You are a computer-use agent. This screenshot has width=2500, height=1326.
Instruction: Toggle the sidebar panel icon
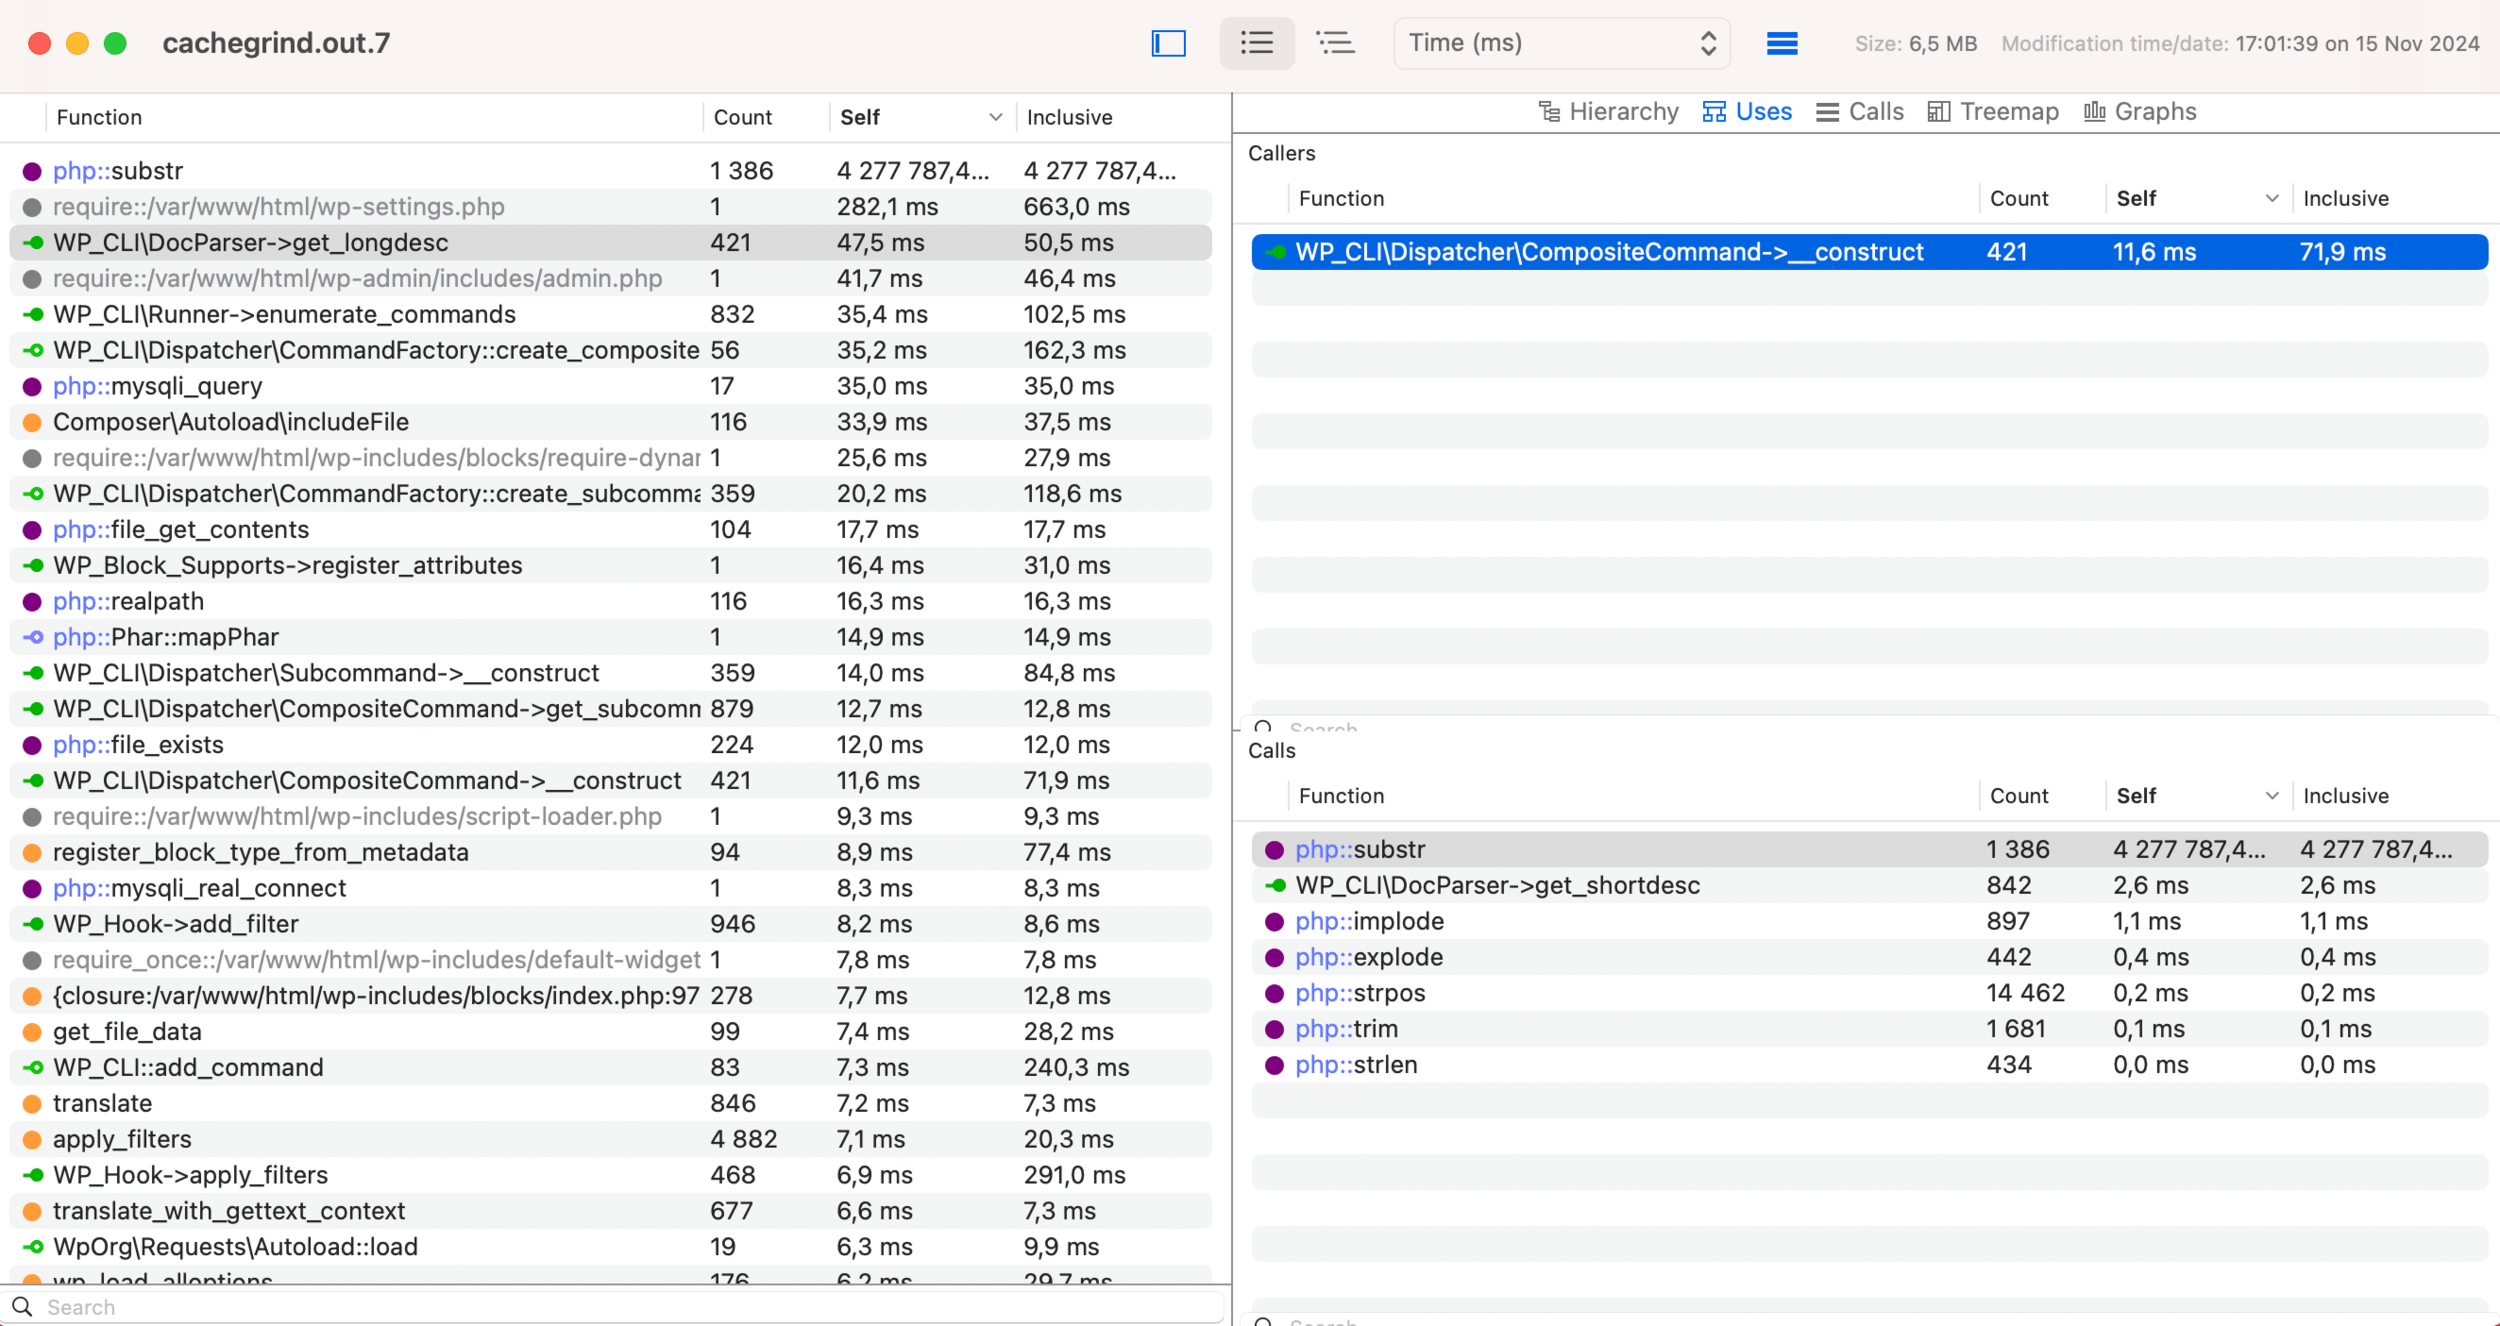coord(1168,43)
